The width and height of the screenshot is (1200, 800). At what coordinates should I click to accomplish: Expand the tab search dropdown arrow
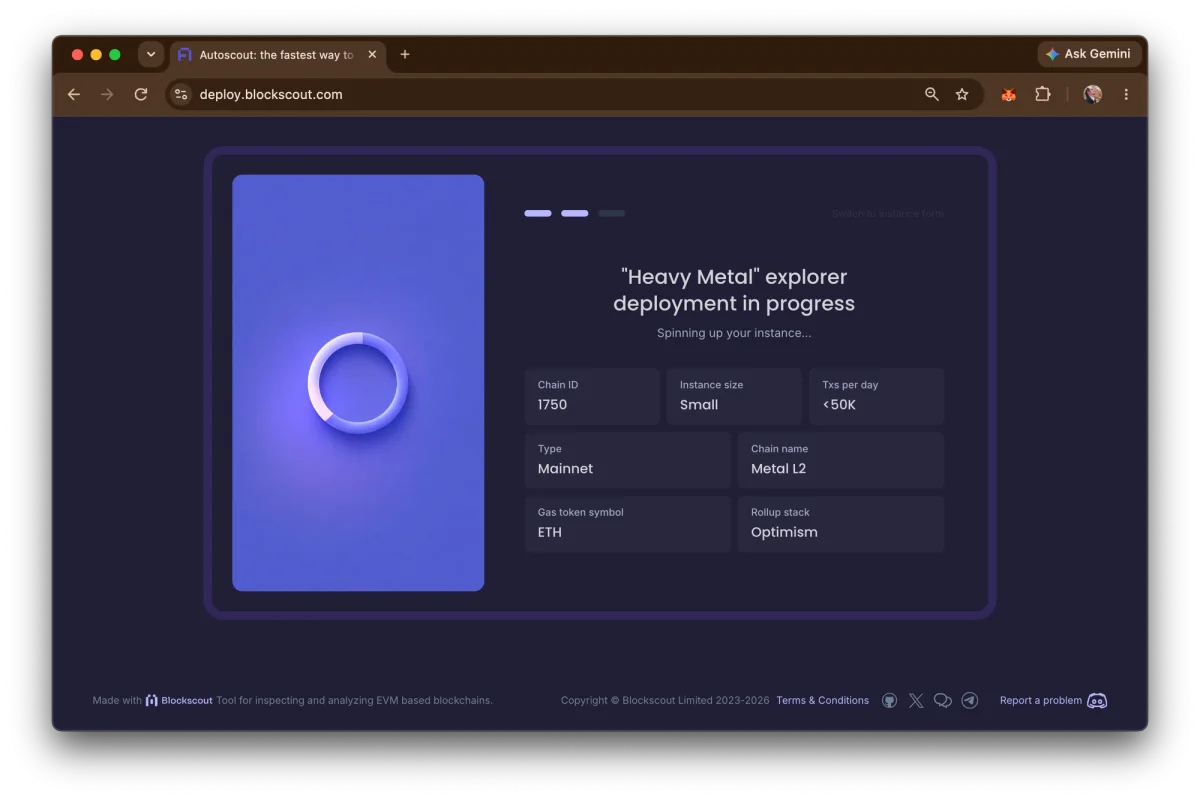click(x=151, y=54)
